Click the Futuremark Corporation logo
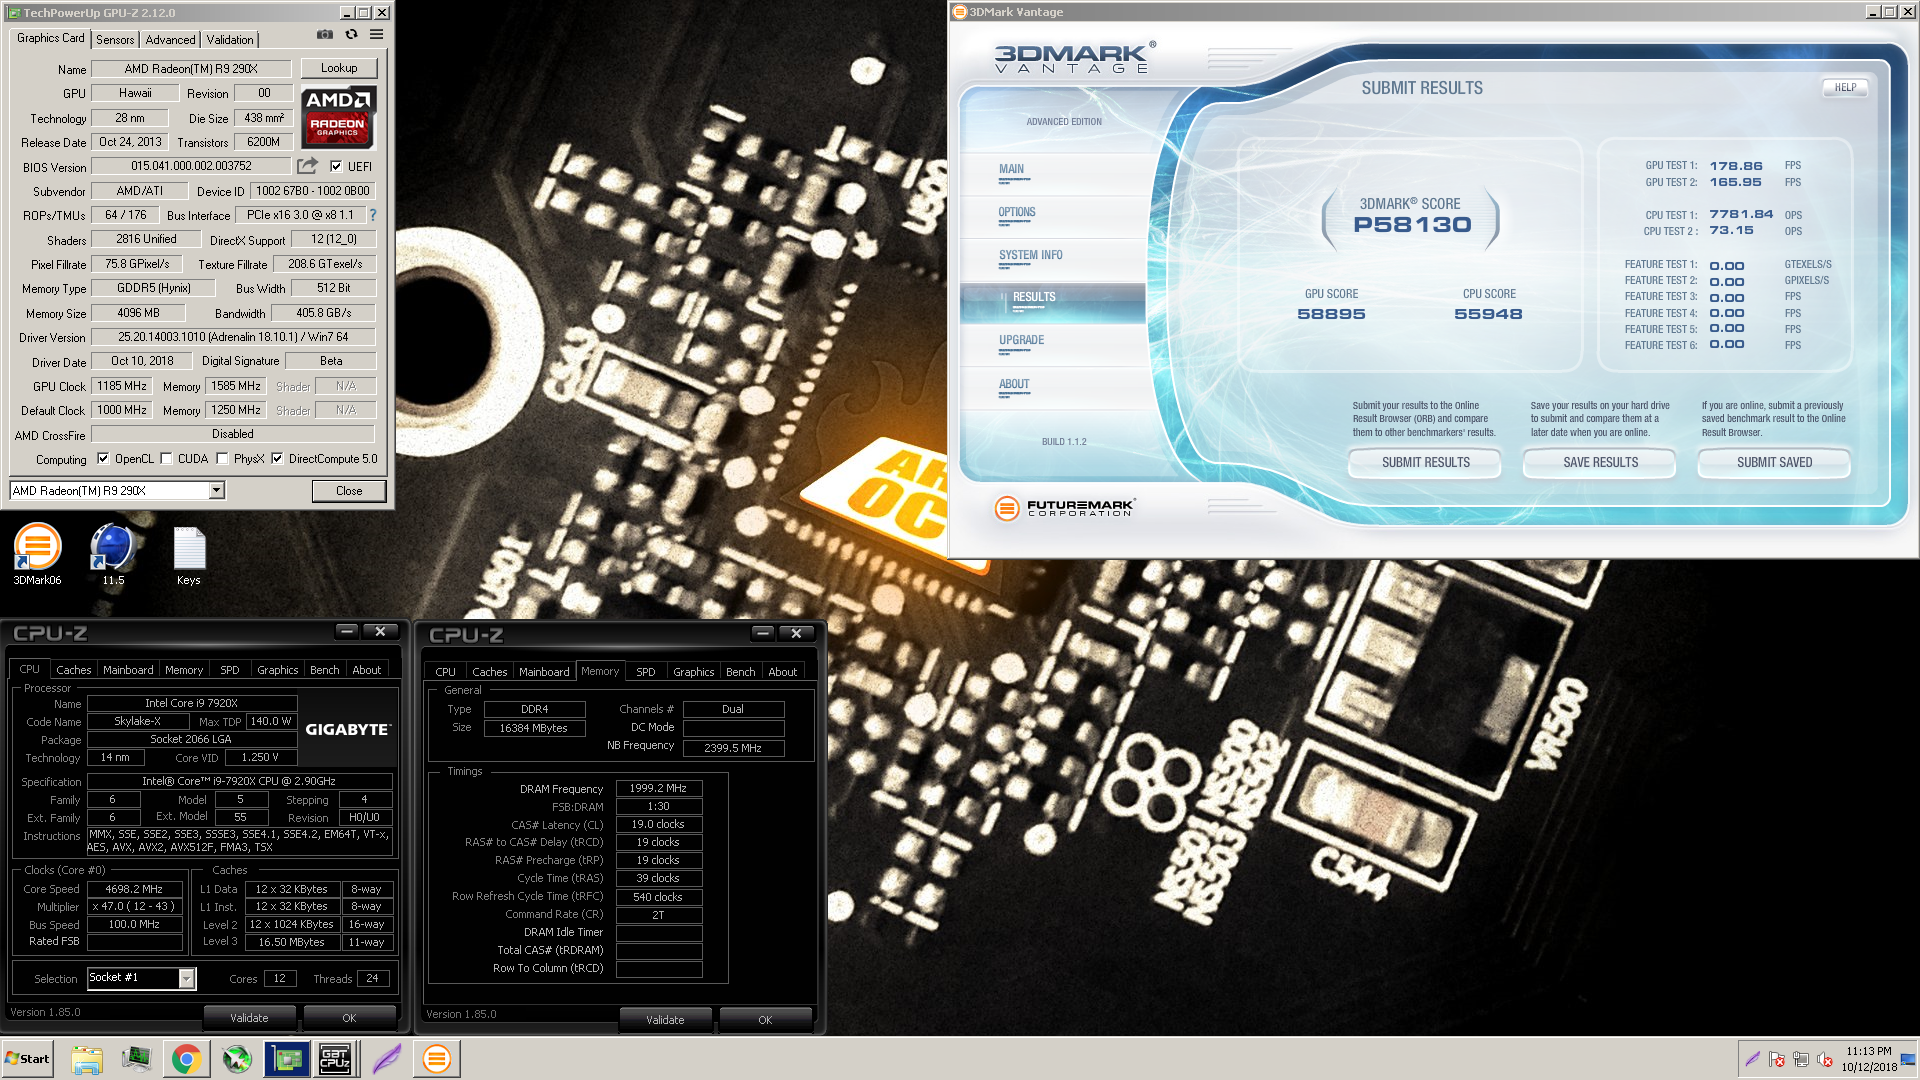The image size is (1920, 1080). 1065,508
